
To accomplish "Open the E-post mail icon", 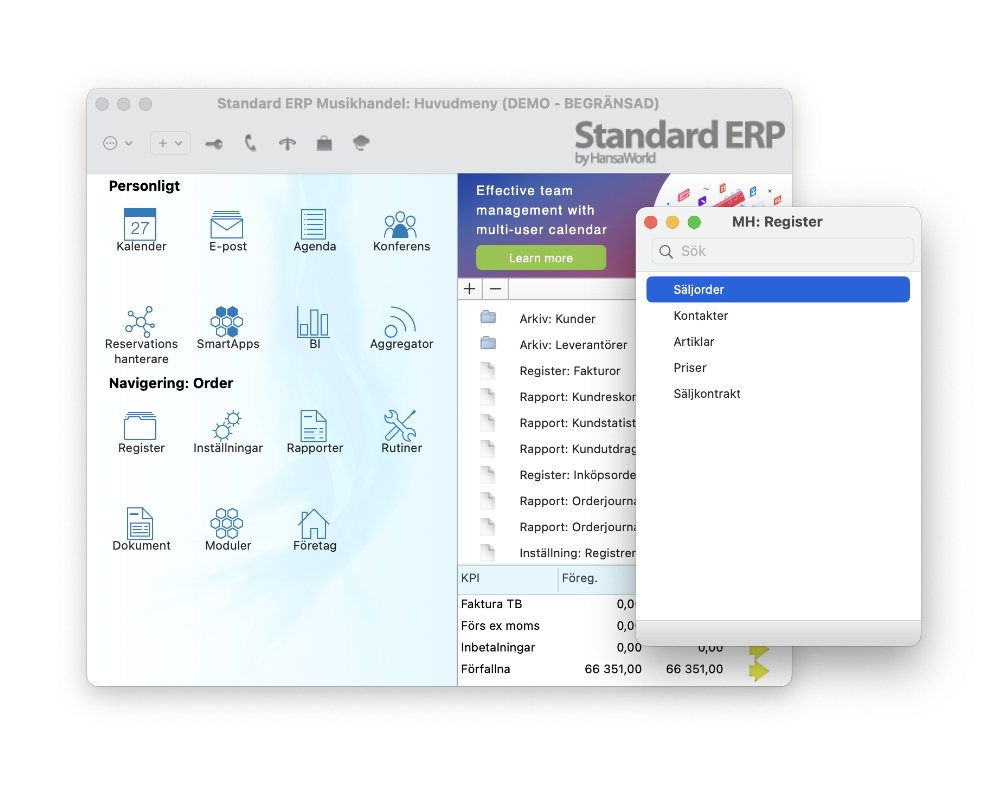I will (x=227, y=224).
